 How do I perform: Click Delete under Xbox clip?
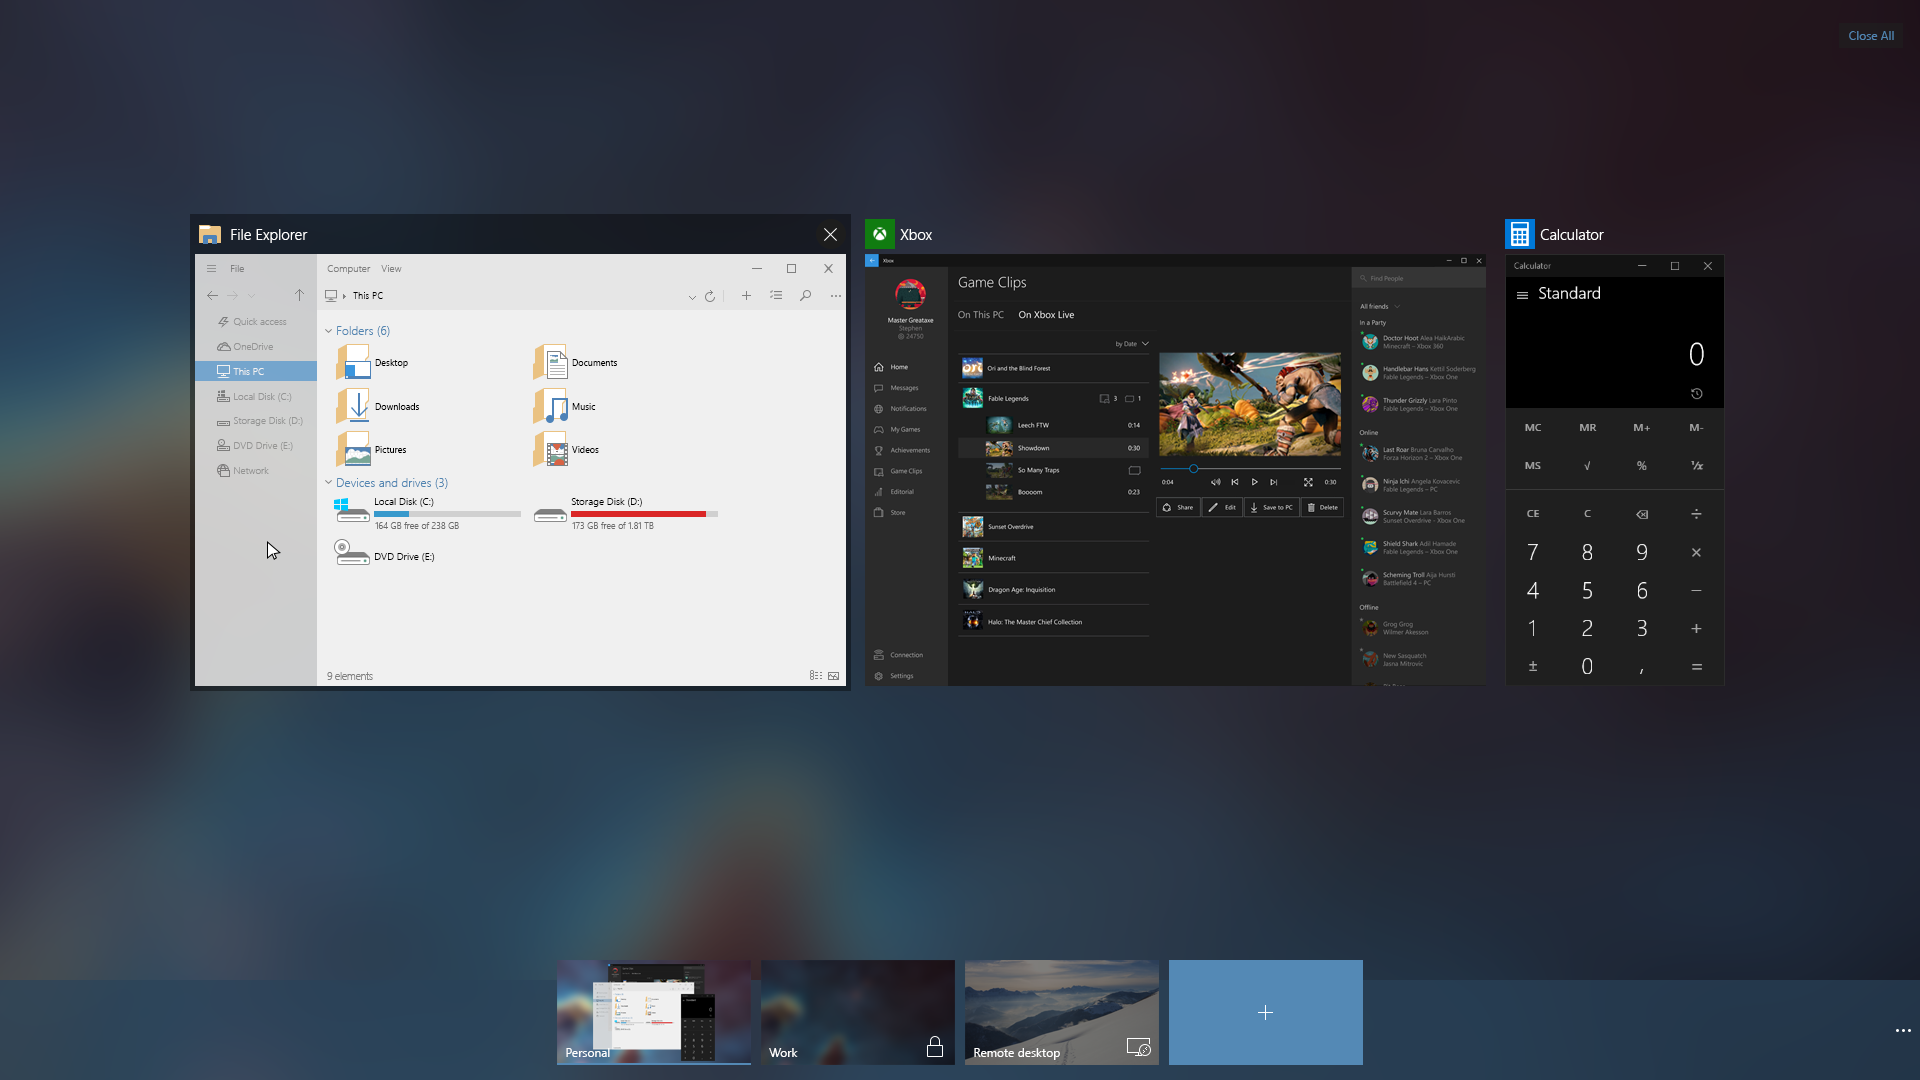pos(1322,507)
